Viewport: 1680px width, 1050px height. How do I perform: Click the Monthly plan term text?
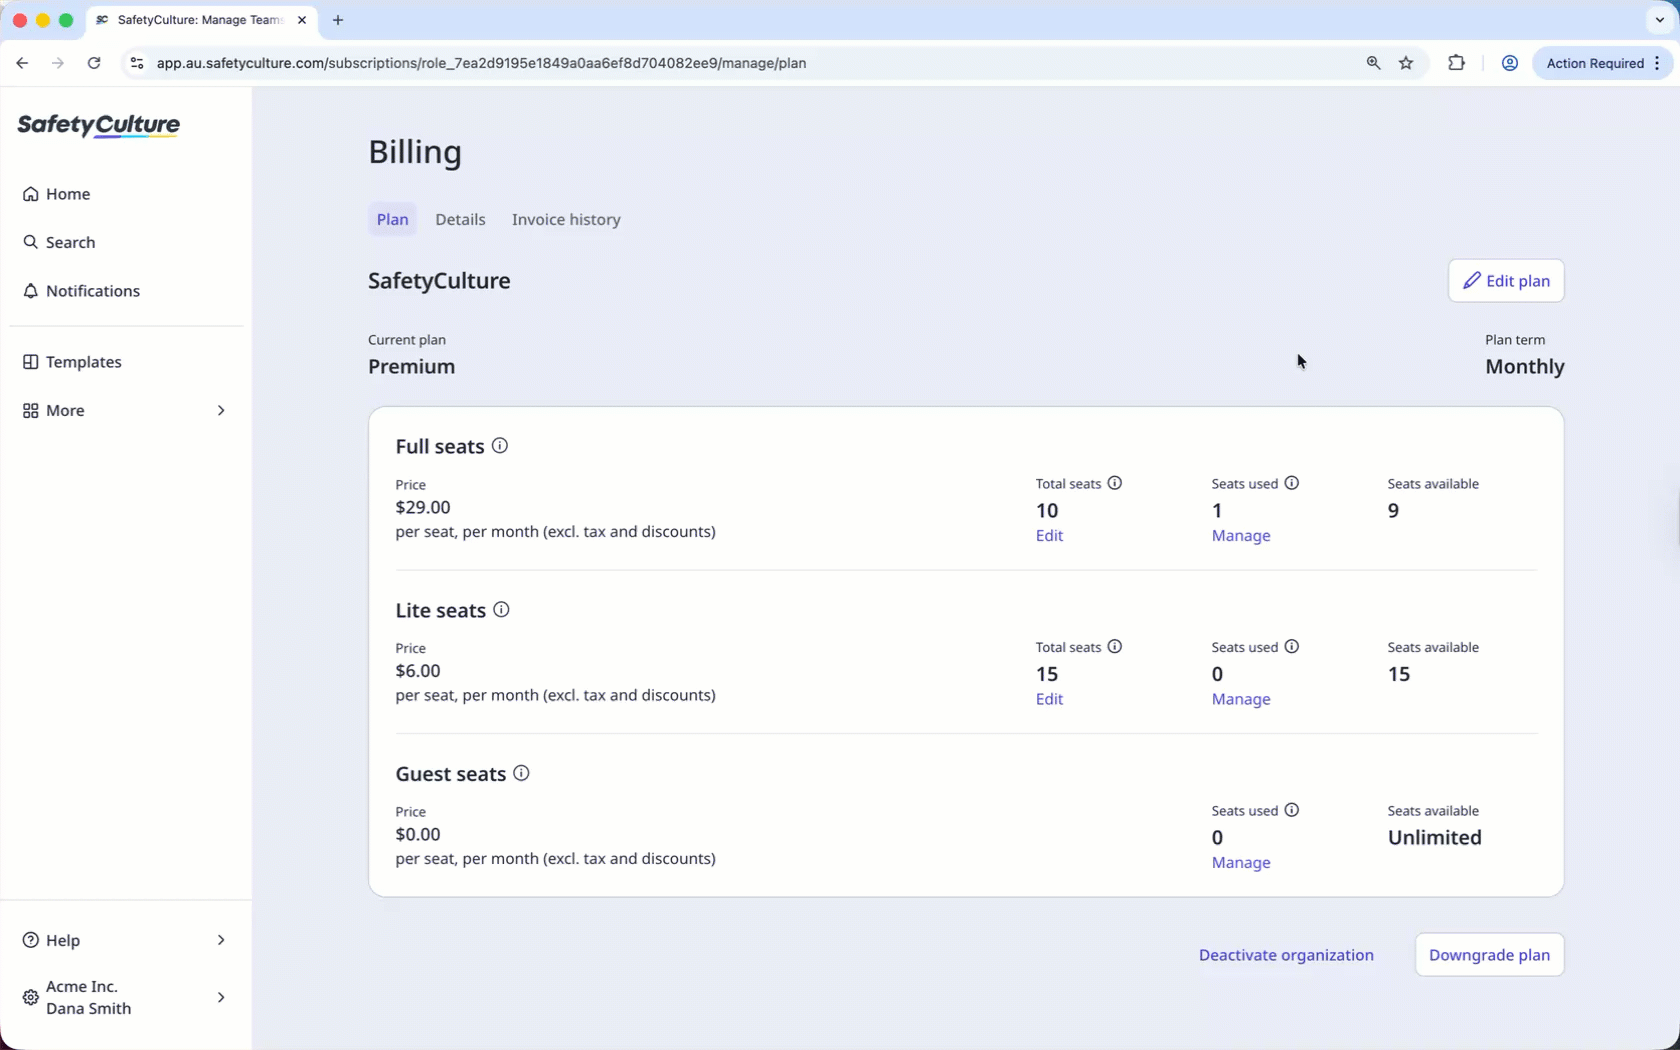click(x=1524, y=367)
